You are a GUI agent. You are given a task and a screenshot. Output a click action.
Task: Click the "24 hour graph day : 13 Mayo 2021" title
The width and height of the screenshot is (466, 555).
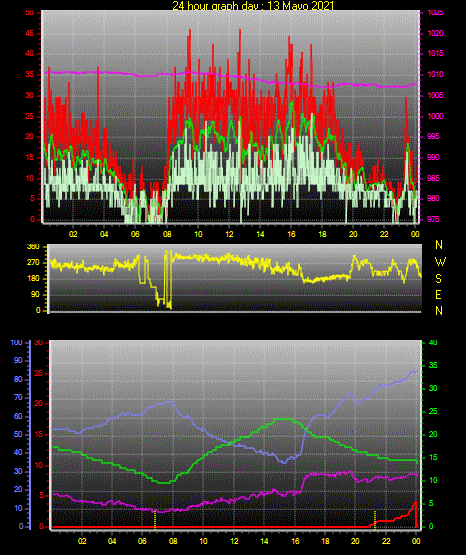(253, 5)
